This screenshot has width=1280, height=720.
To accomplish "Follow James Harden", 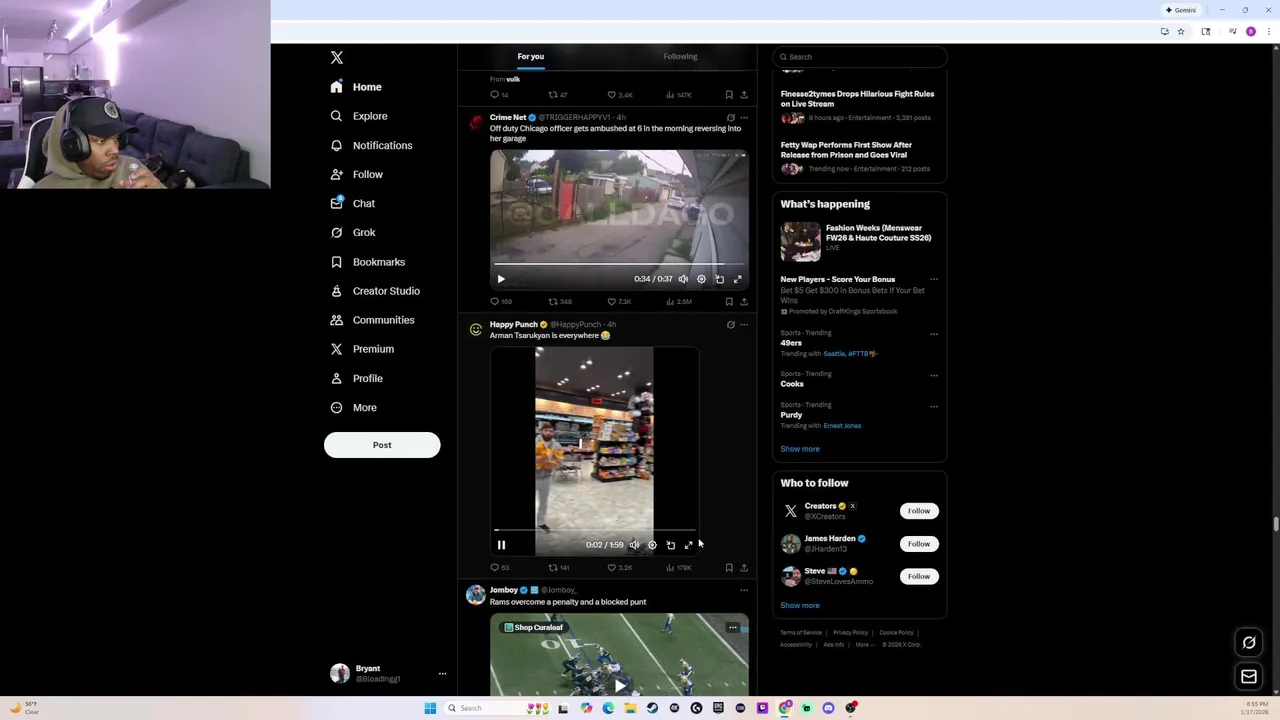I will tap(918, 544).
